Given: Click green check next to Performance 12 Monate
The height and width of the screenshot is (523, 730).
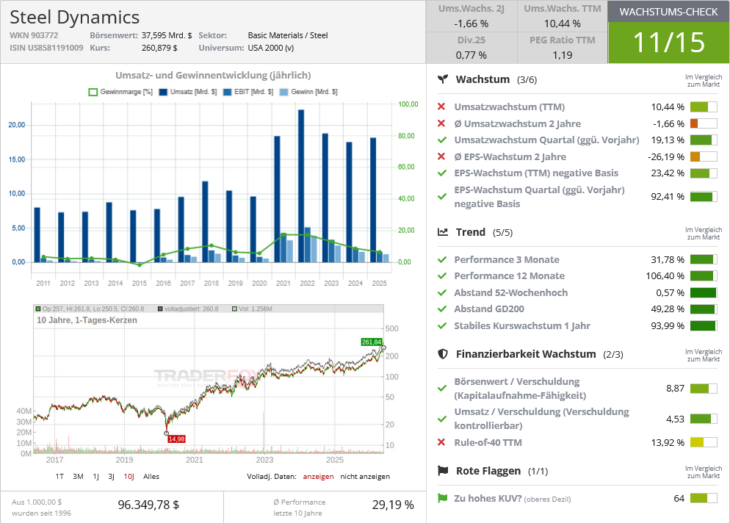Looking at the screenshot, I should 442,276.
